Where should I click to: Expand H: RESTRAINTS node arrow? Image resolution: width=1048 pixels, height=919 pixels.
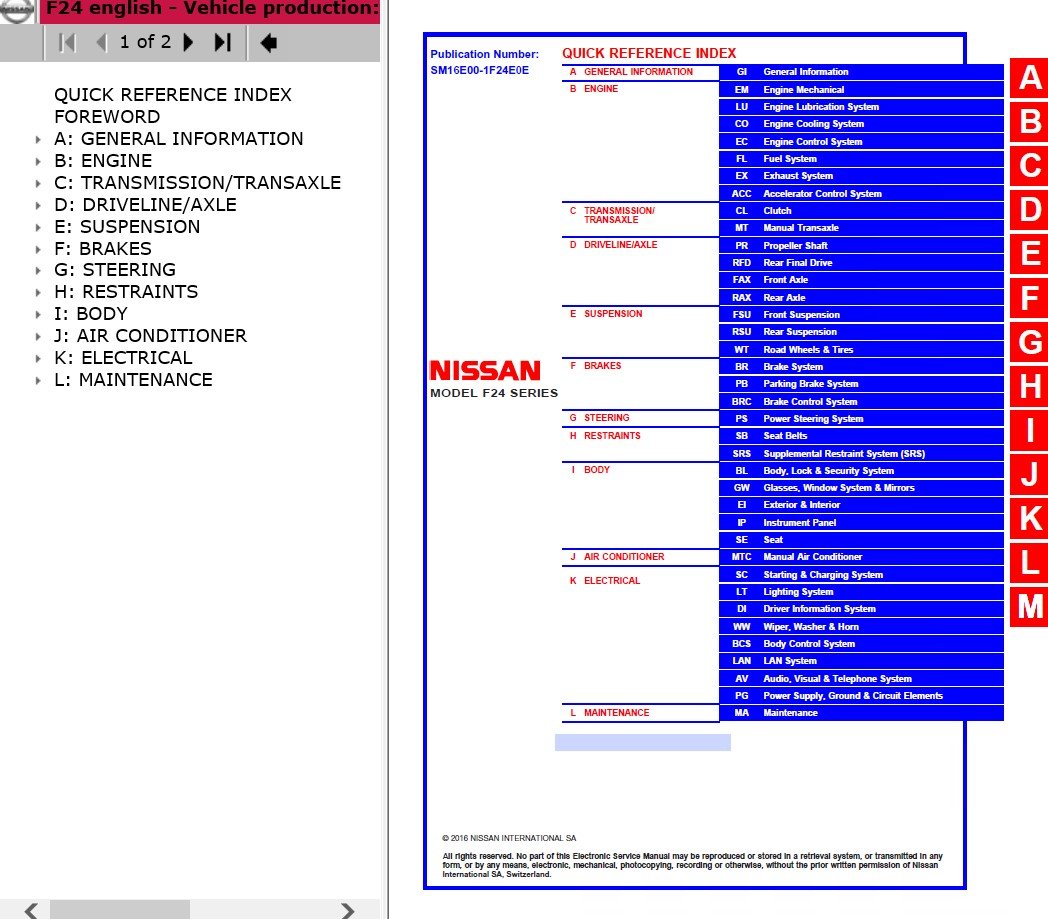click(38, 293)
